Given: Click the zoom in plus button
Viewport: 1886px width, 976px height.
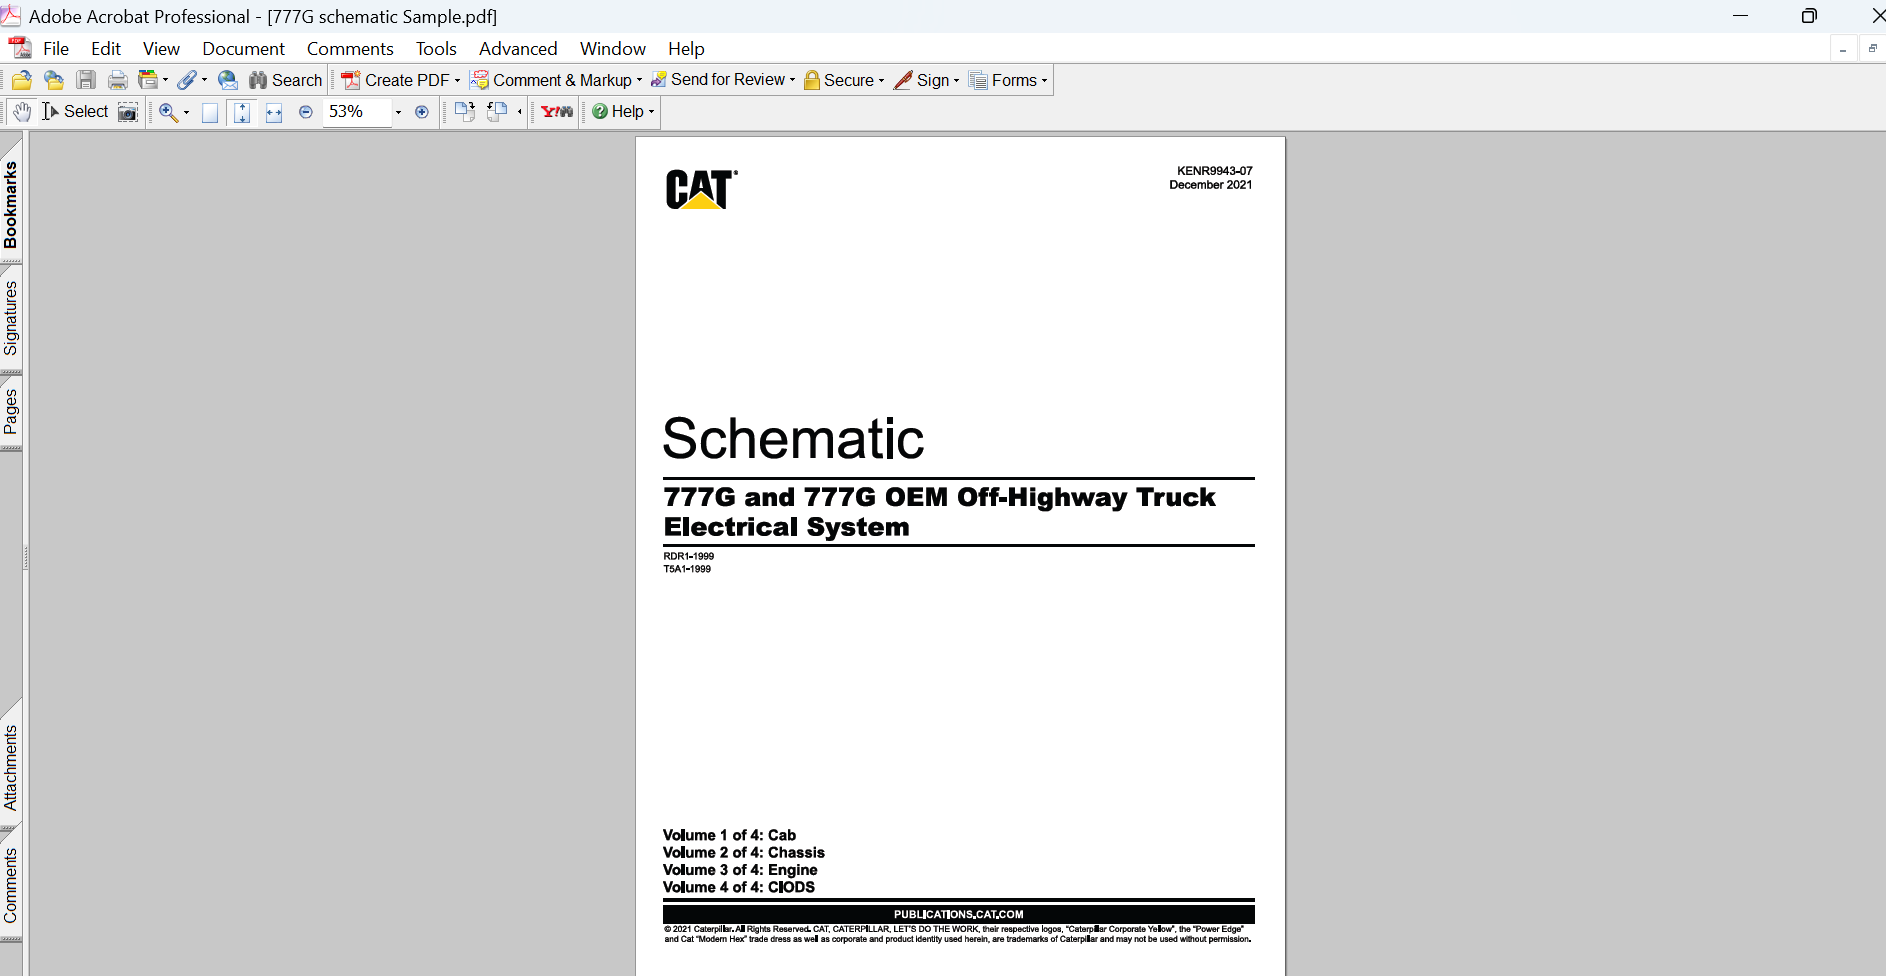Looking at the screenshot, I should (422, 112).
